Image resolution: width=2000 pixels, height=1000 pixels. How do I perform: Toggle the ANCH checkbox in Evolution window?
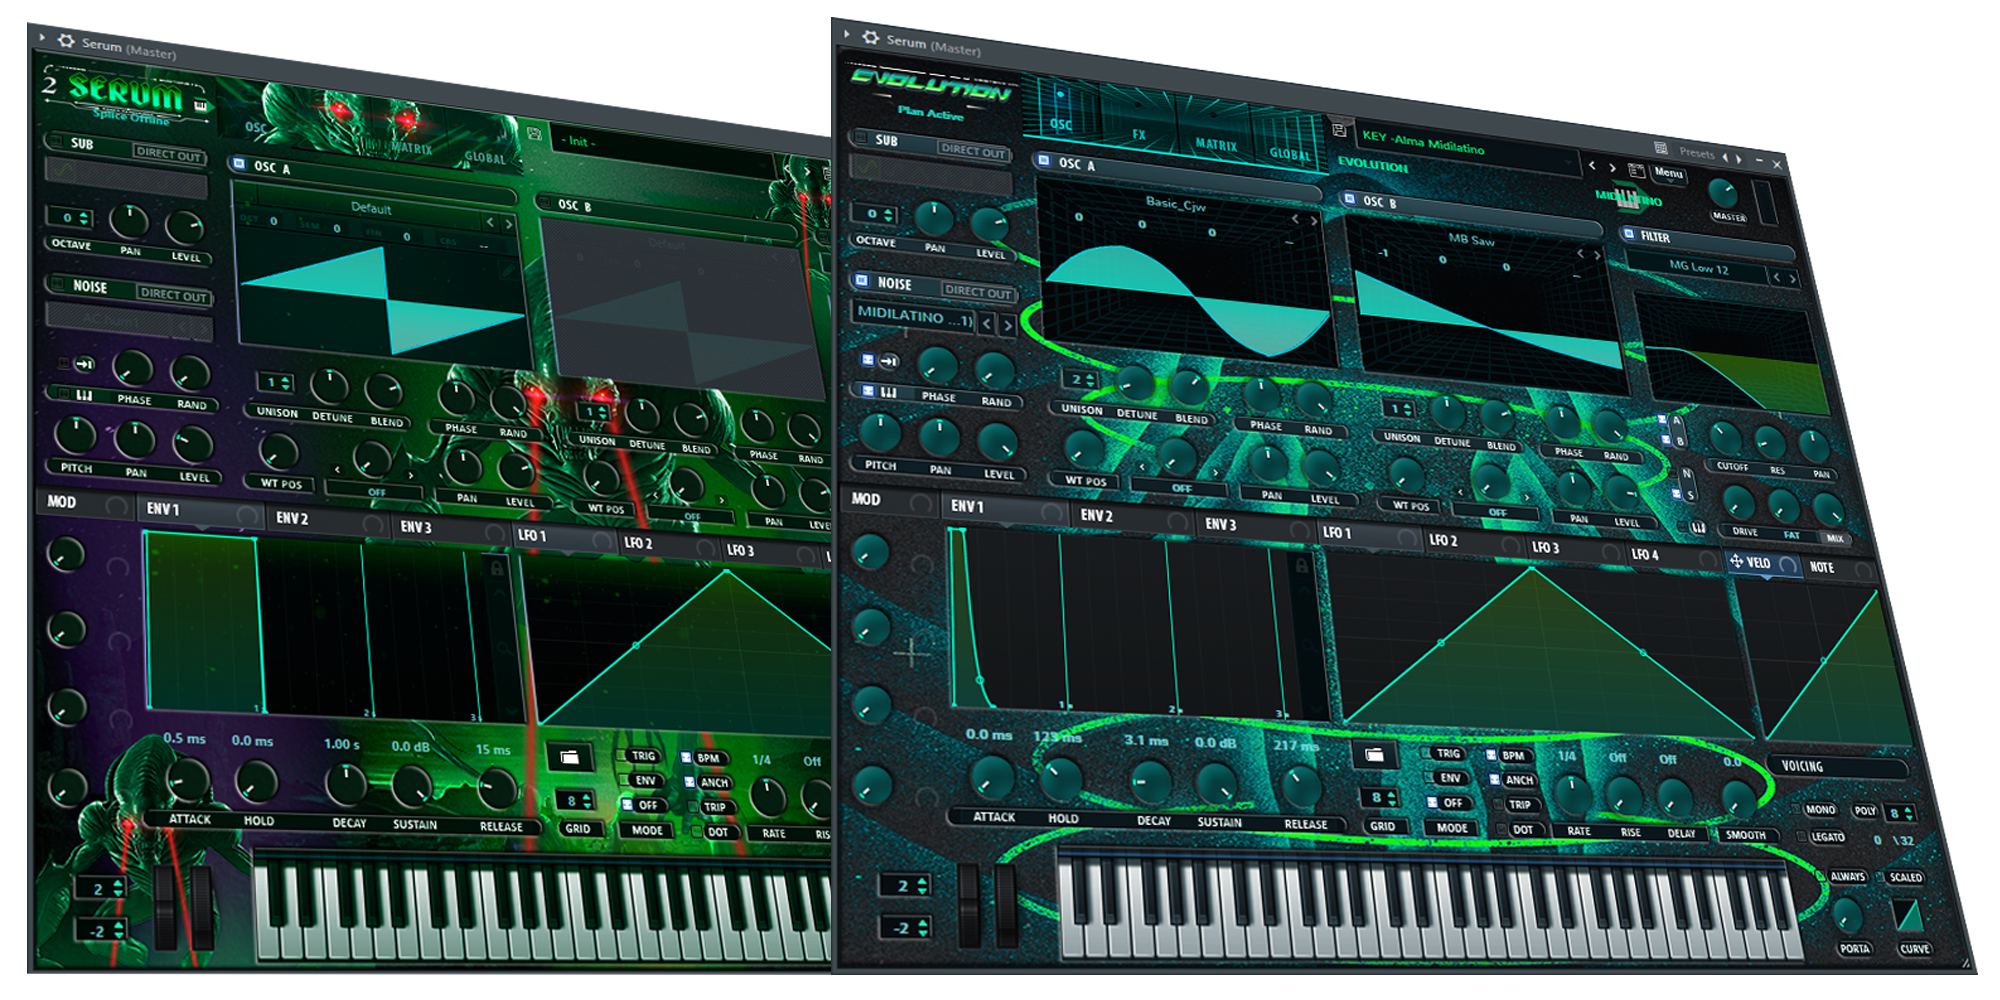coord(1494,779)
